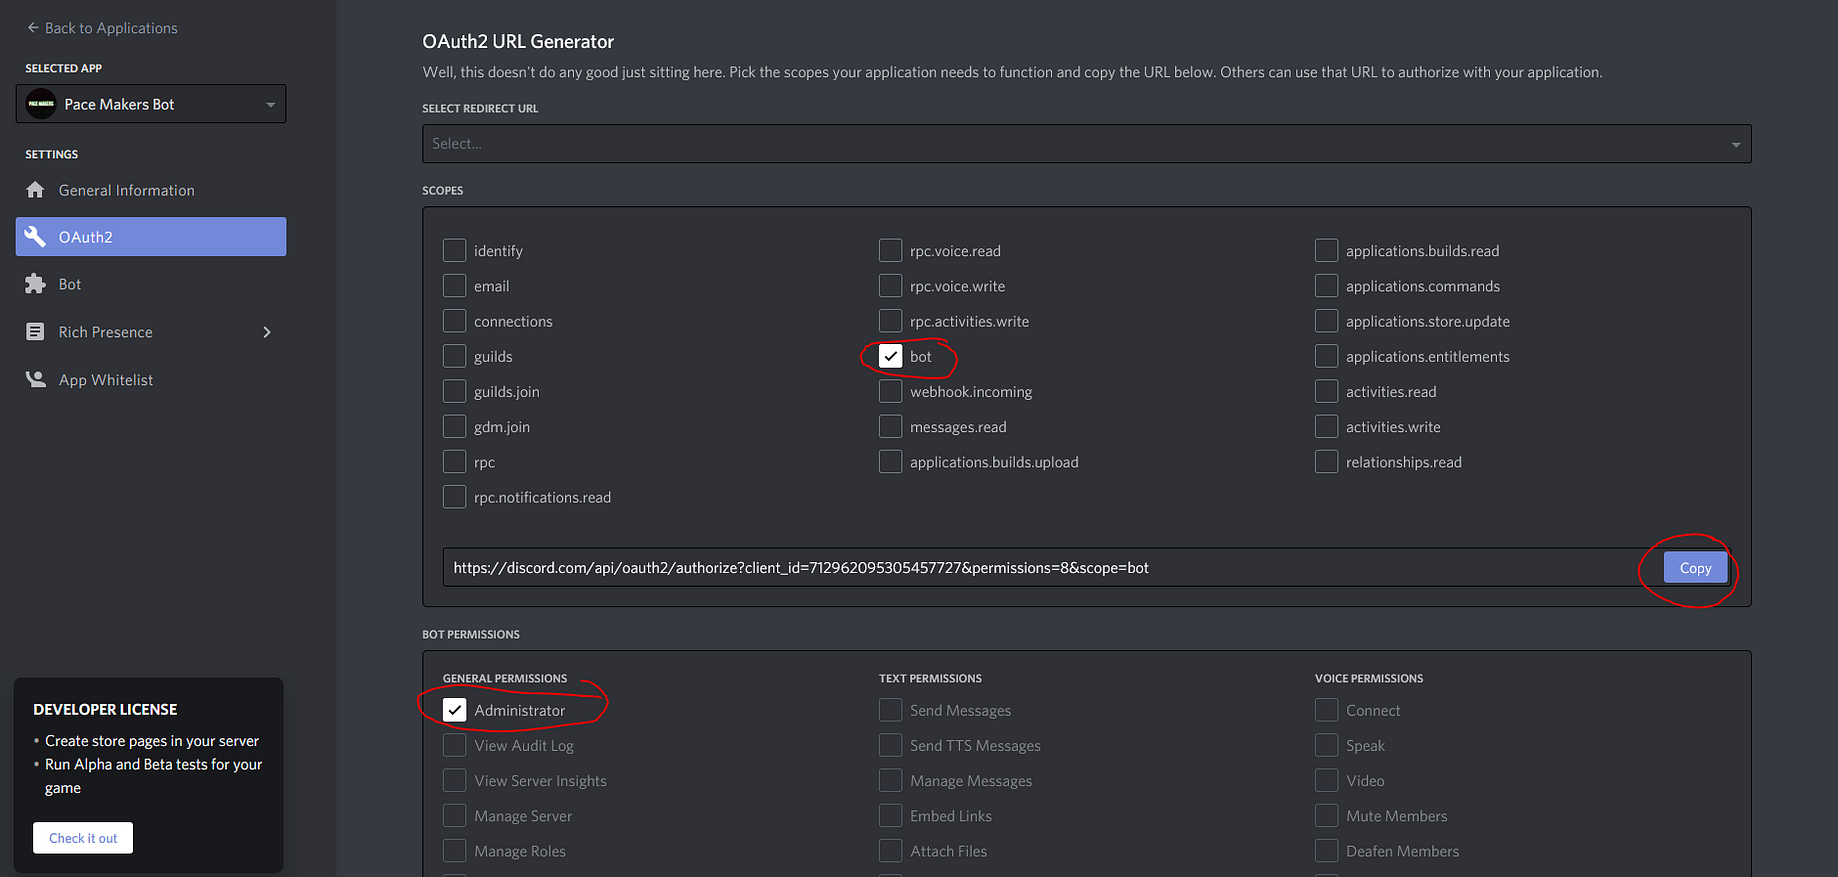Go back to Applications link

[102, 28]
